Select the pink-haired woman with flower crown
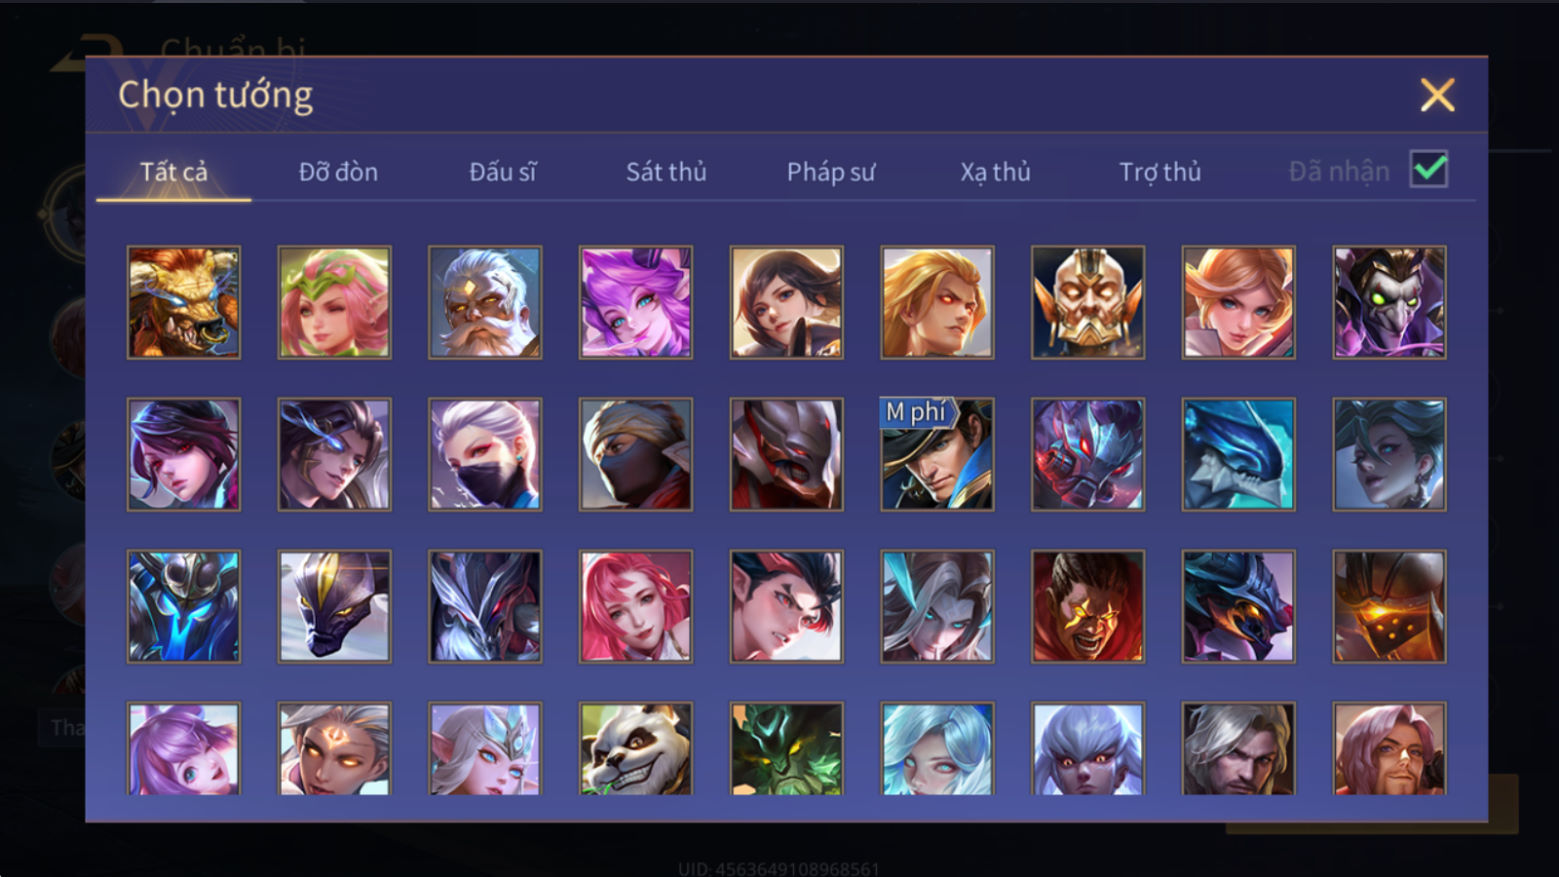The image size is (1559, 877). (x=334, y=302)
